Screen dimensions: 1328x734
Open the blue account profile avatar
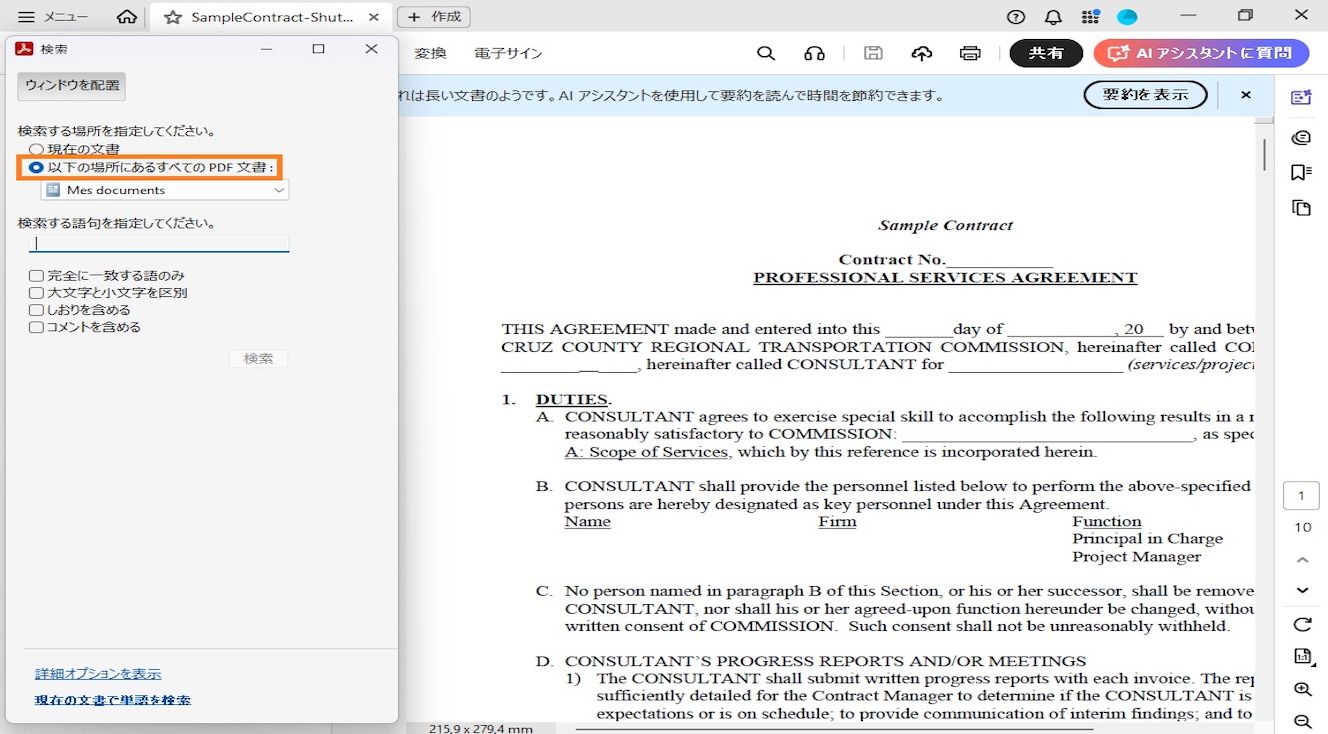tap(1127, 17)
